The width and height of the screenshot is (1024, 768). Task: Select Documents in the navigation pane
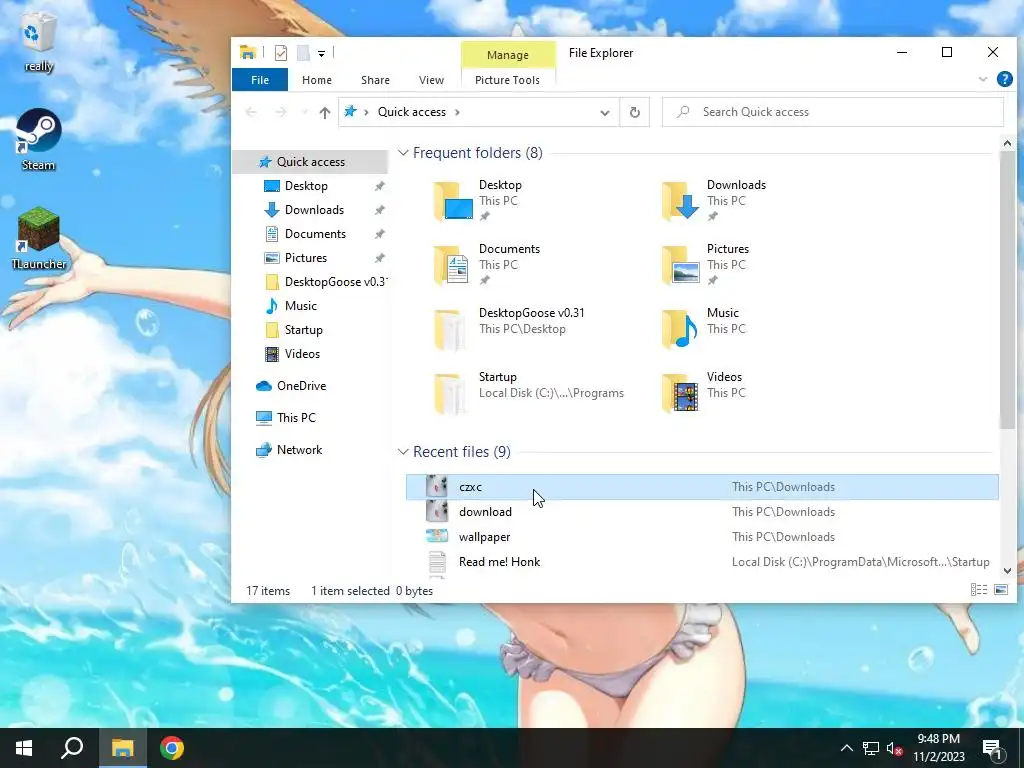(315, 234)
